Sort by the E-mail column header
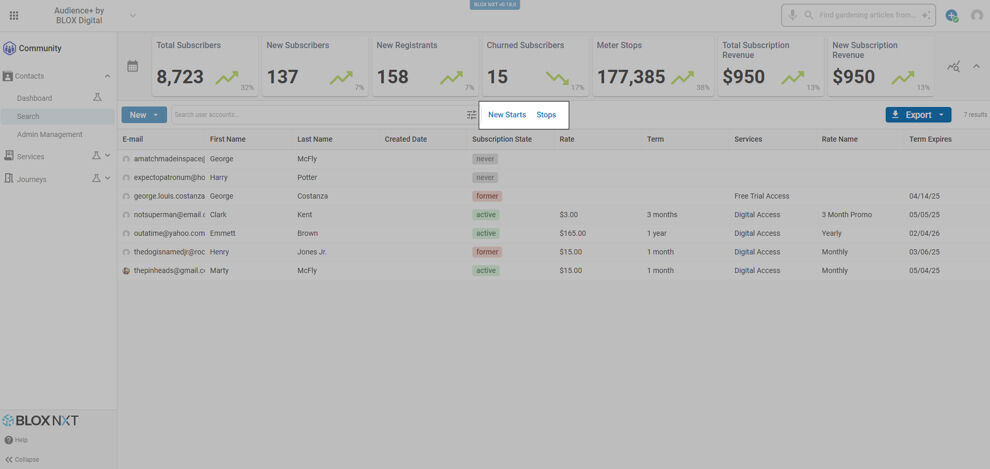 coord(133,139)
